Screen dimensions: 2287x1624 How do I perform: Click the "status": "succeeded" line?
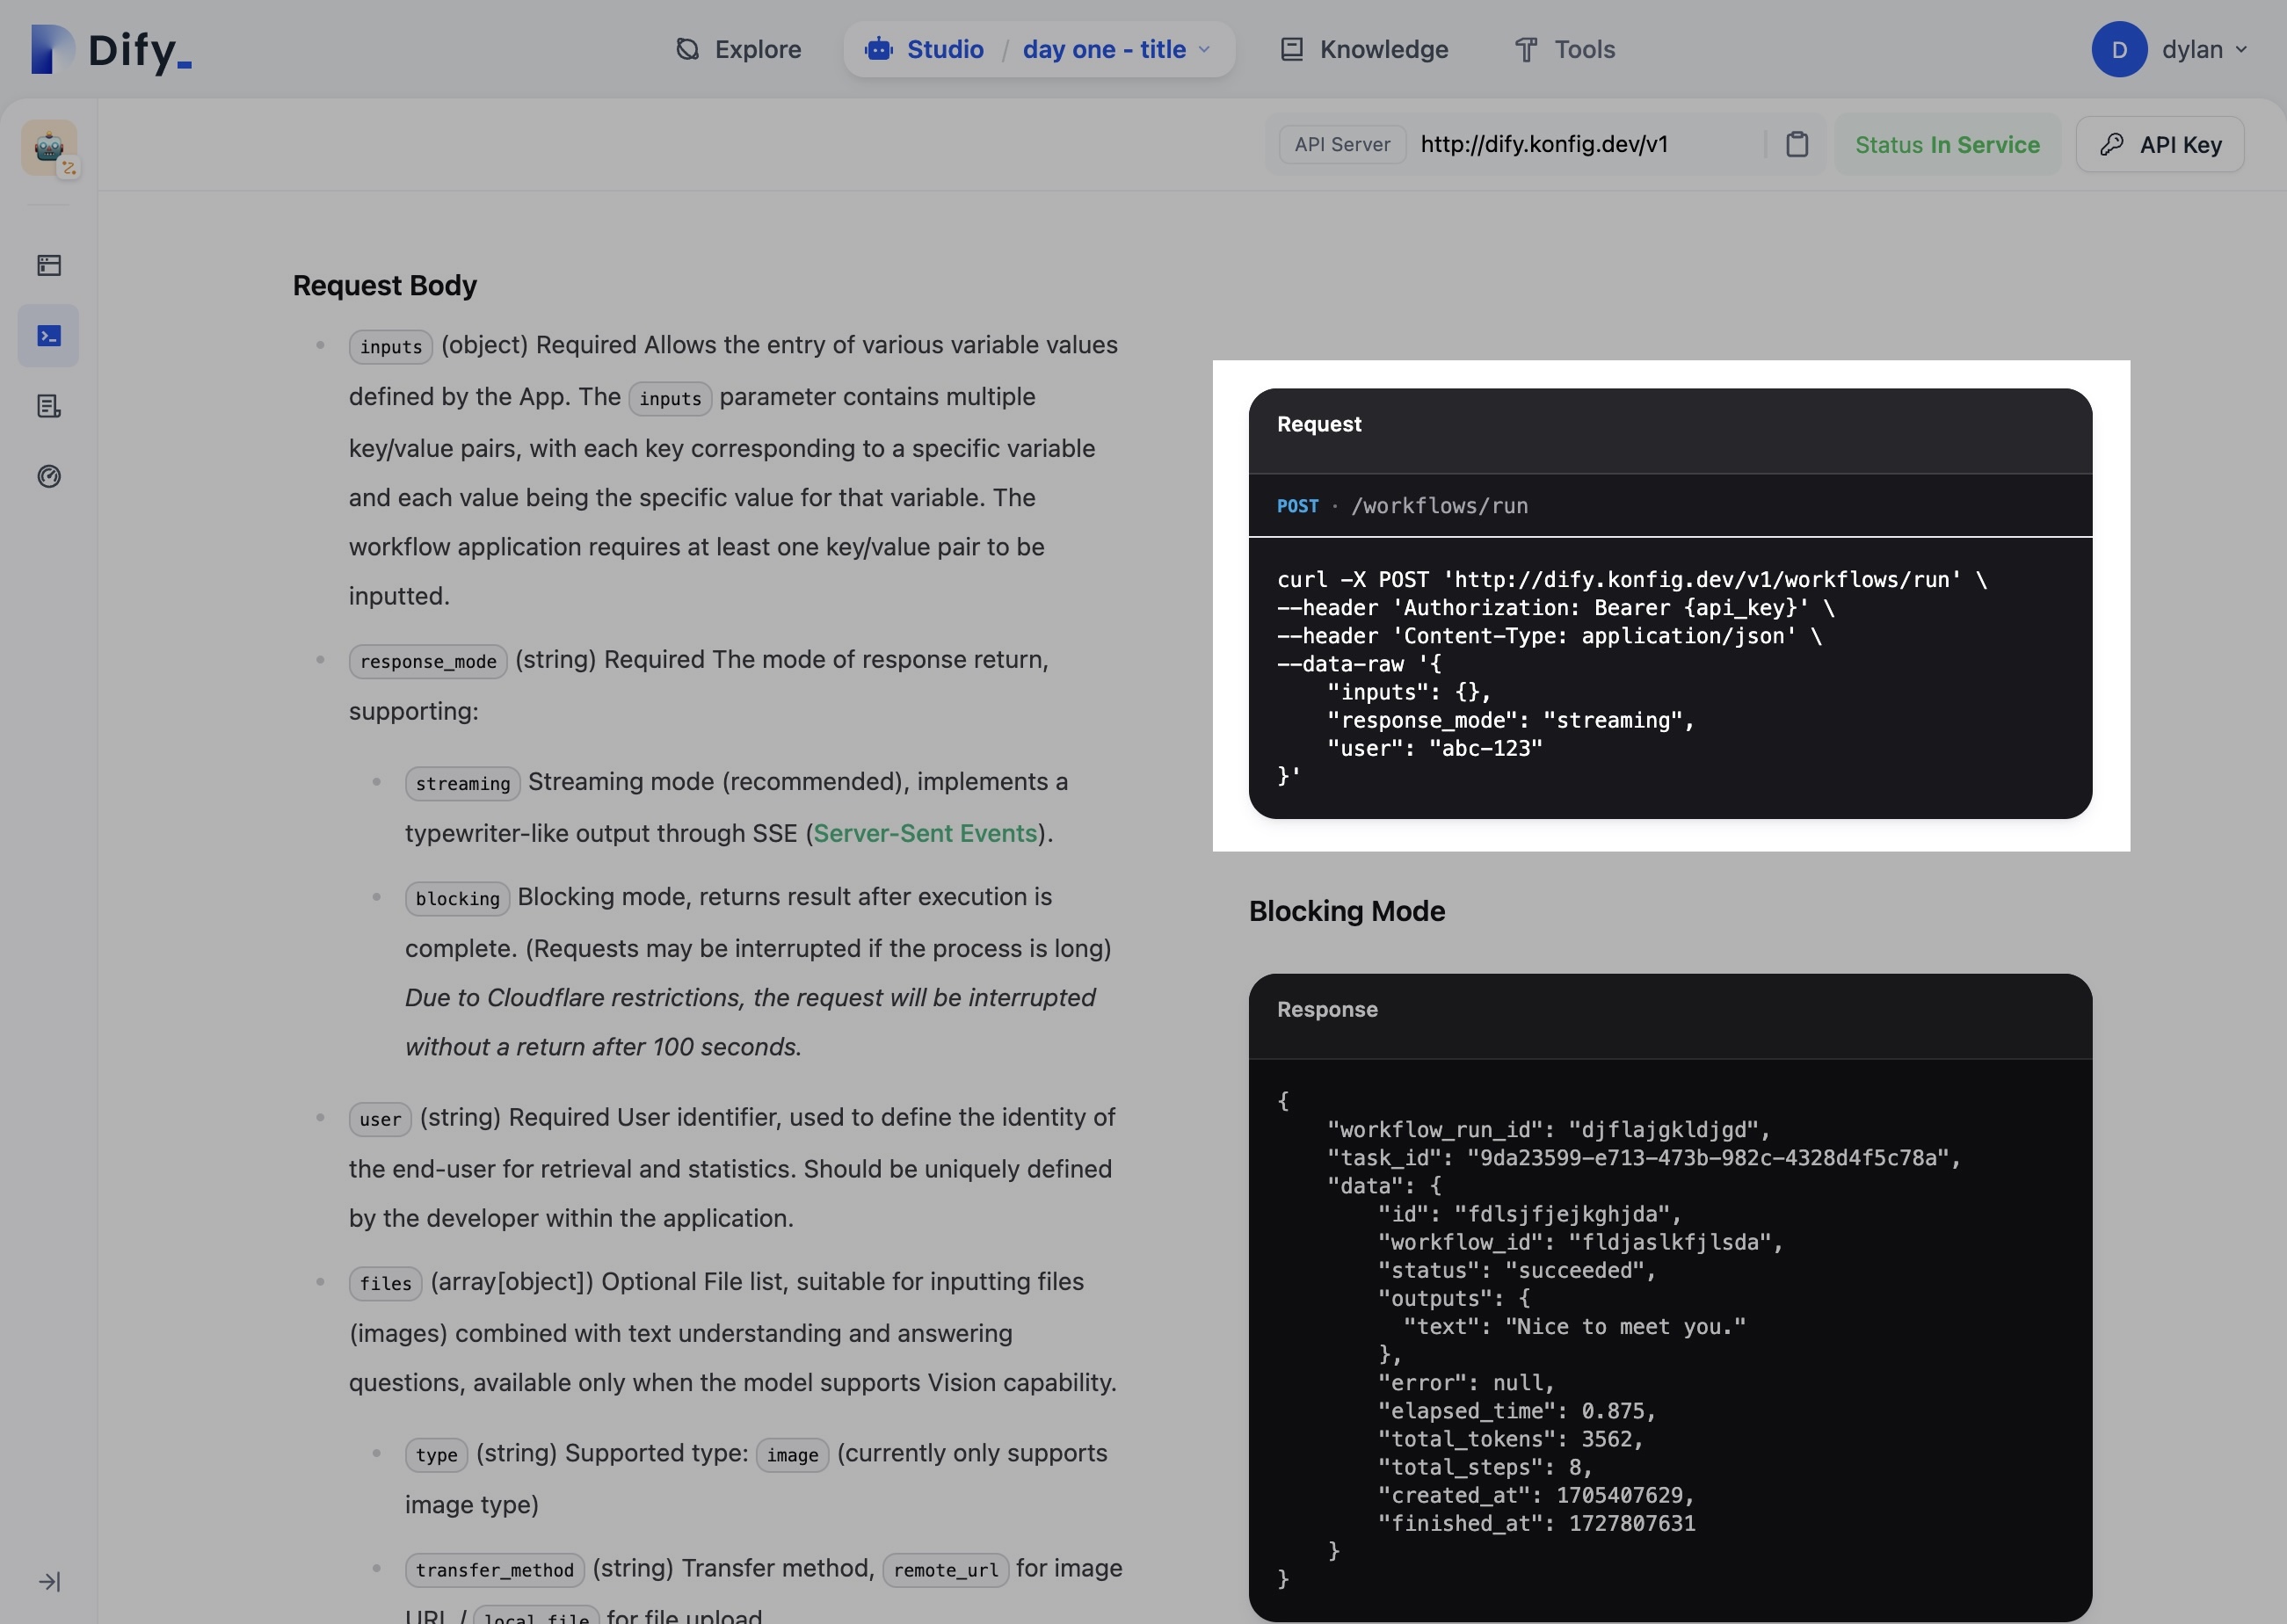1517,1270
